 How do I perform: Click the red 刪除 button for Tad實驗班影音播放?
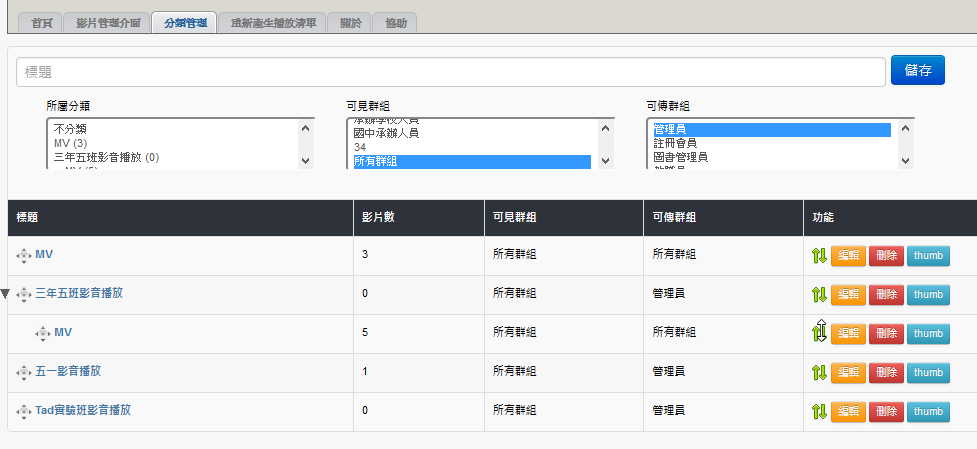[x=886, y=412]
